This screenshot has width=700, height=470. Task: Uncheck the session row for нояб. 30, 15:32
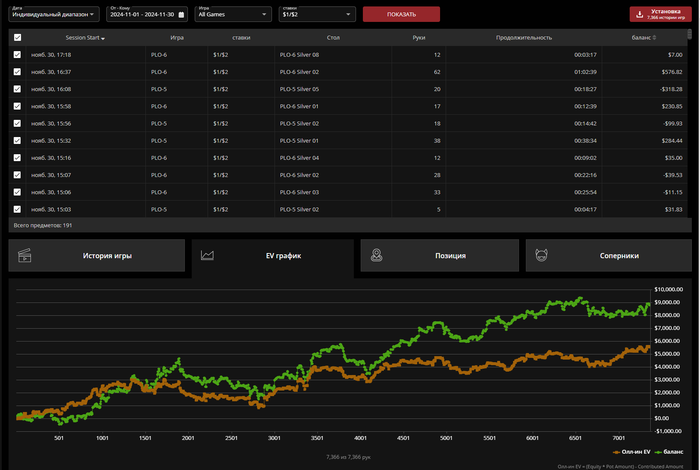17,140
